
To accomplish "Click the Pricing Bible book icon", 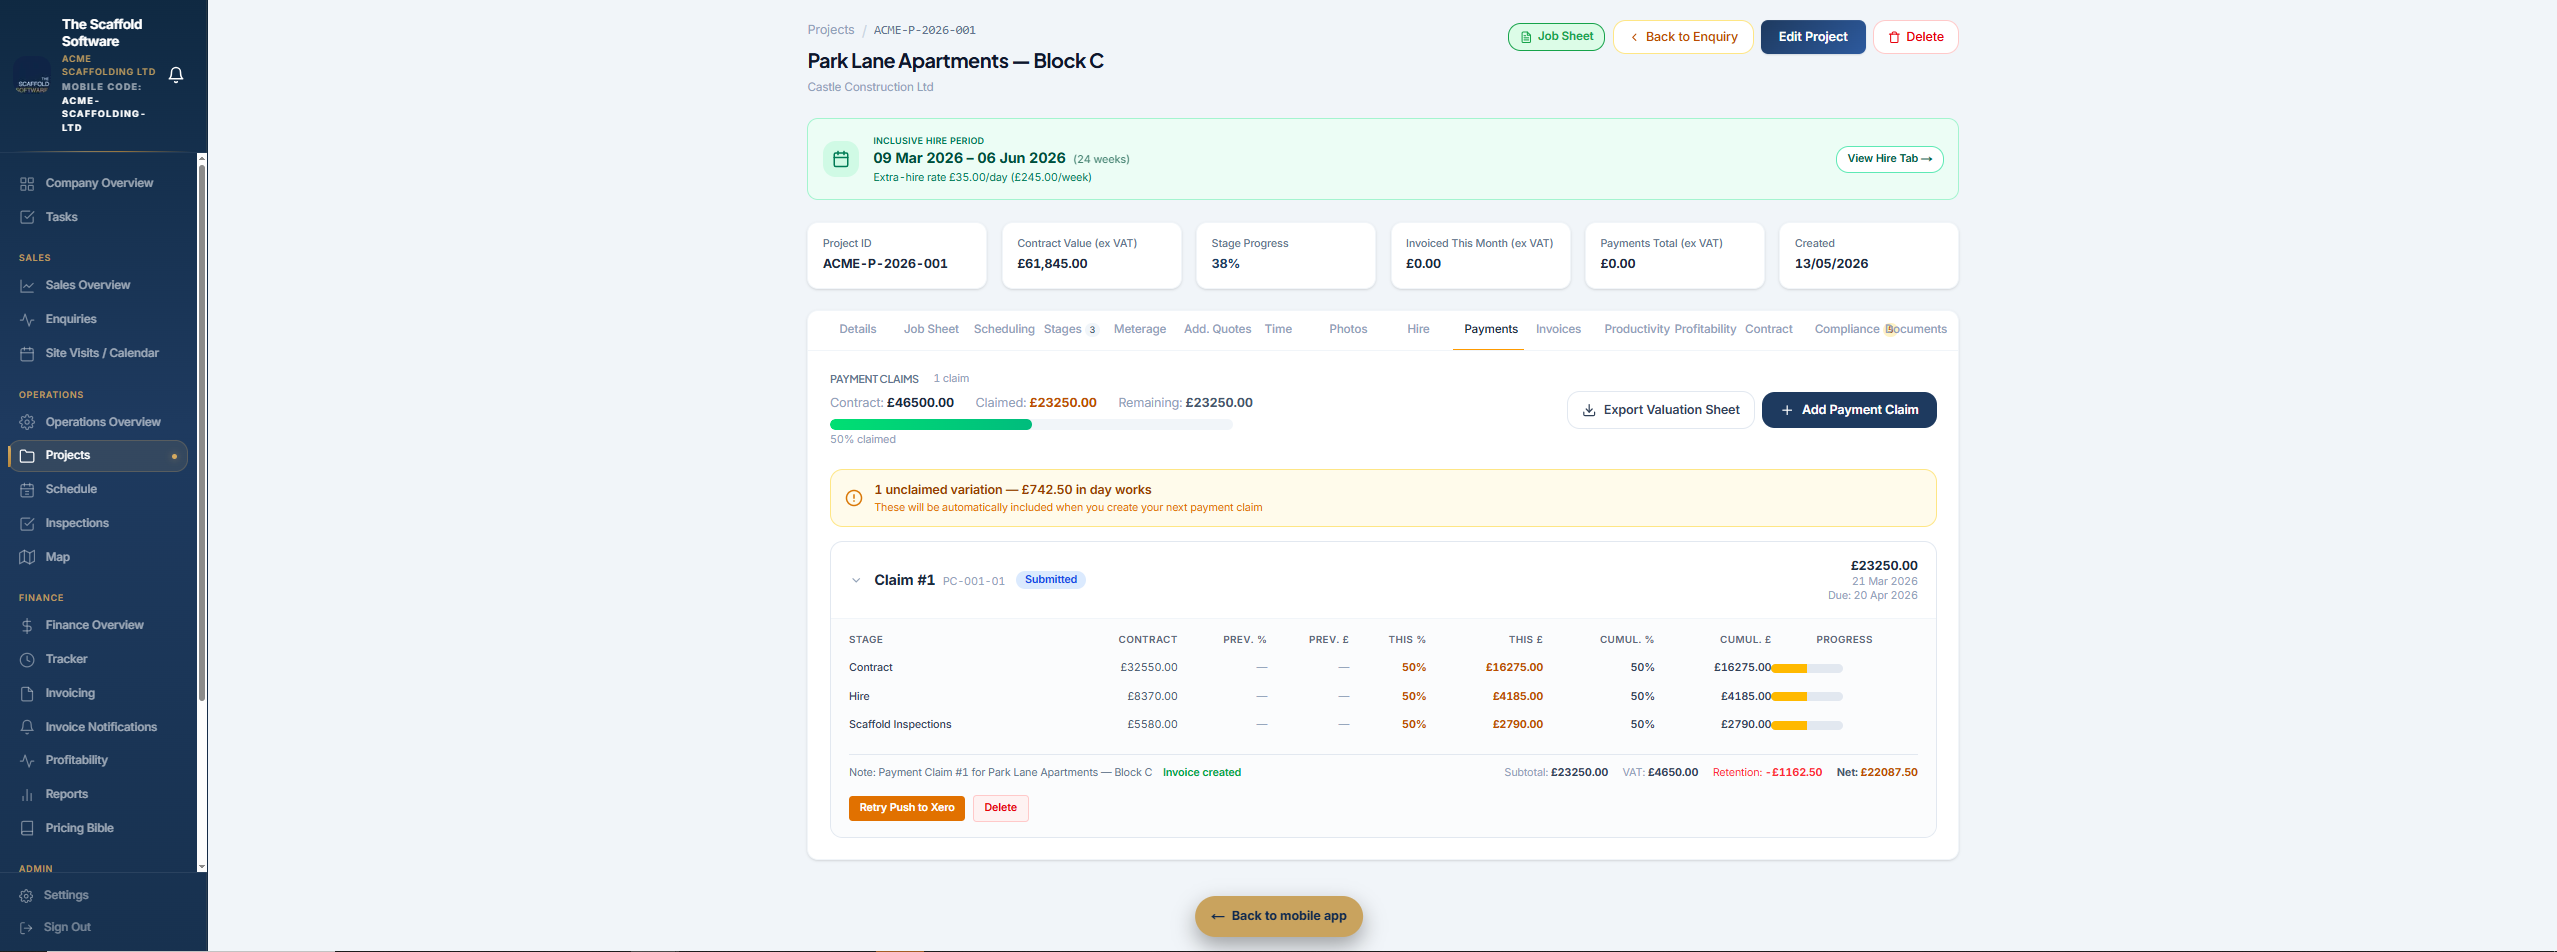I will click(27, 828).
